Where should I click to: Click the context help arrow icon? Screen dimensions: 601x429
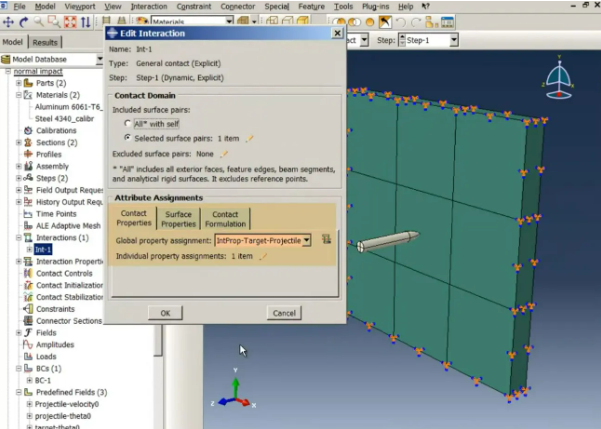(x=425, y=6)
